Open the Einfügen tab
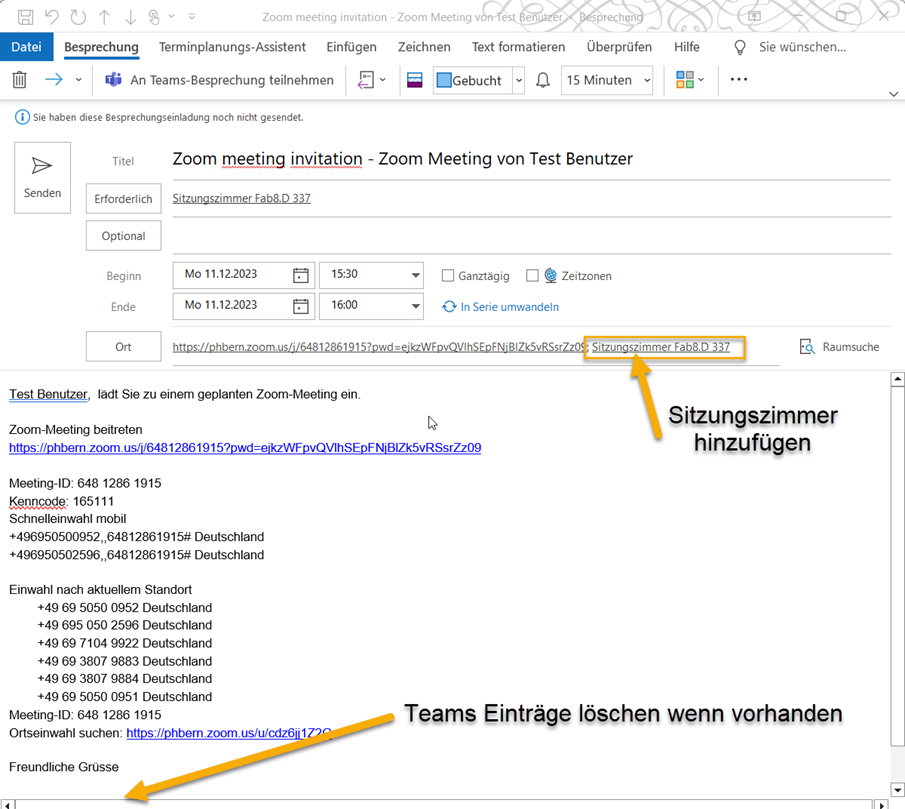This screenshot has width=905, height=809. point(351,47)
